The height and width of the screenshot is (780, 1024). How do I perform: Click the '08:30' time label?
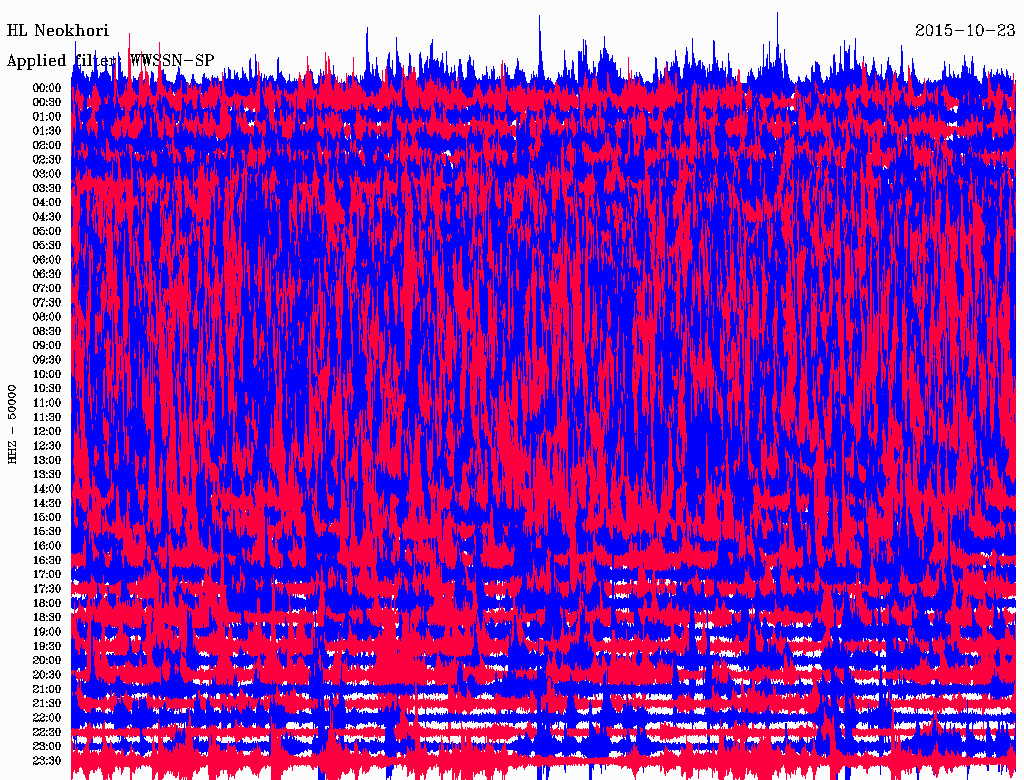[47, 331]
